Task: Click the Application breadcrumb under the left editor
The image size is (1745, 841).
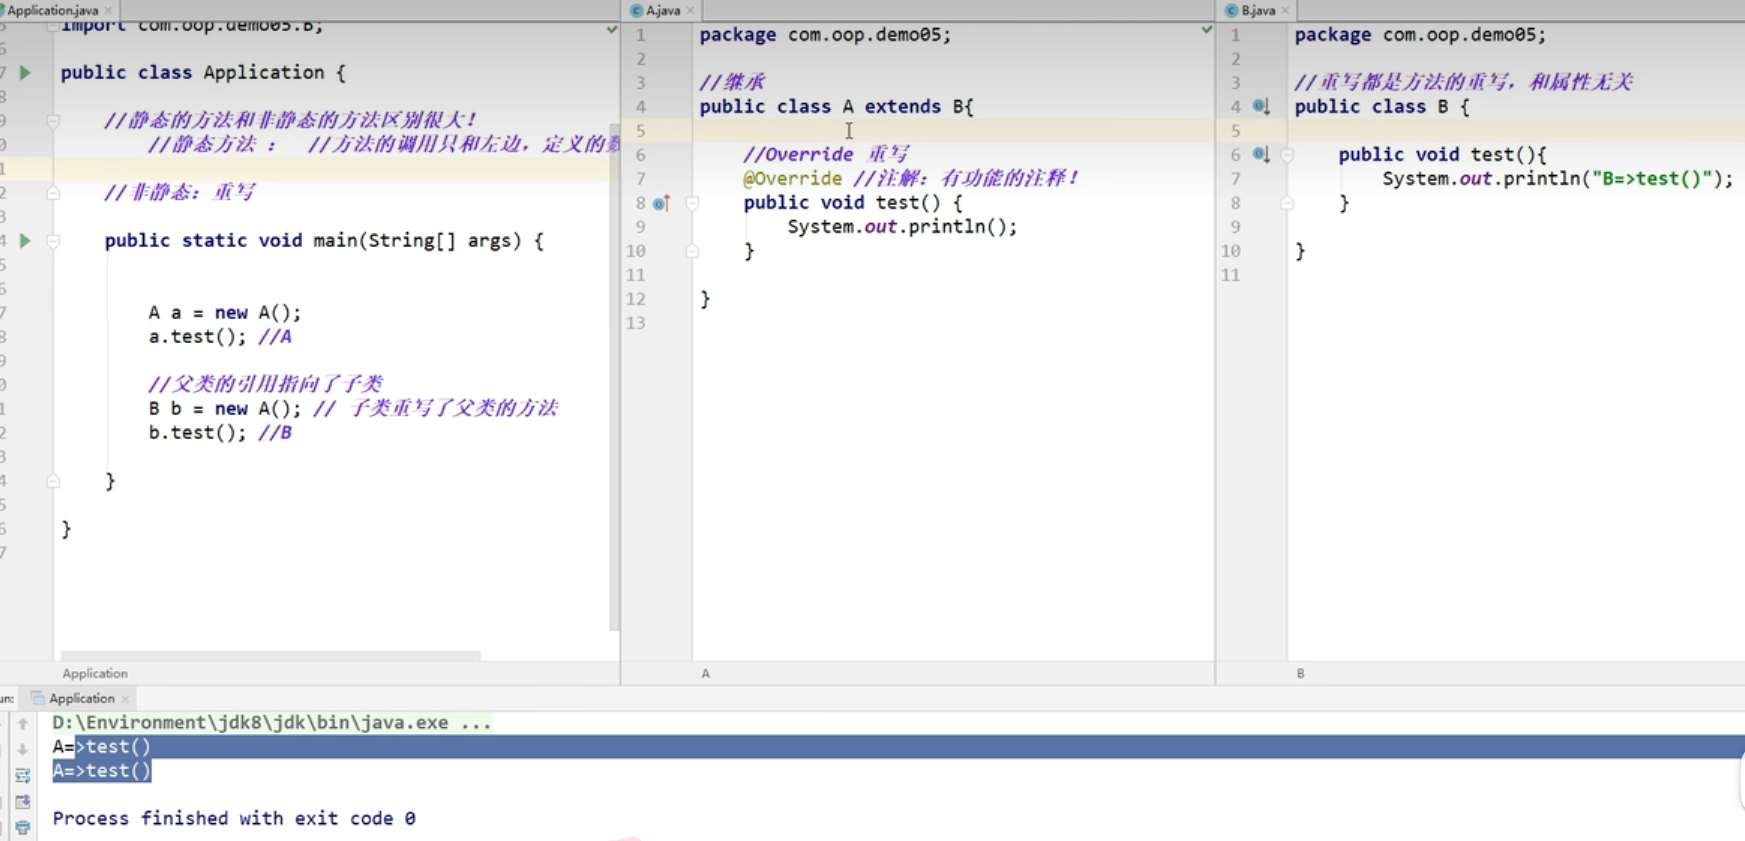Action: pos(95,673)
